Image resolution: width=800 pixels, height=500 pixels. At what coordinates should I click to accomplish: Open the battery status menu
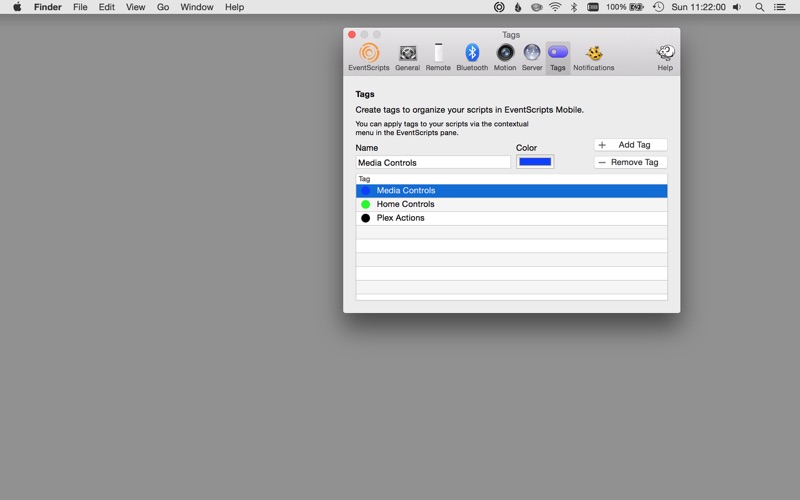click(x=625, y=7)
